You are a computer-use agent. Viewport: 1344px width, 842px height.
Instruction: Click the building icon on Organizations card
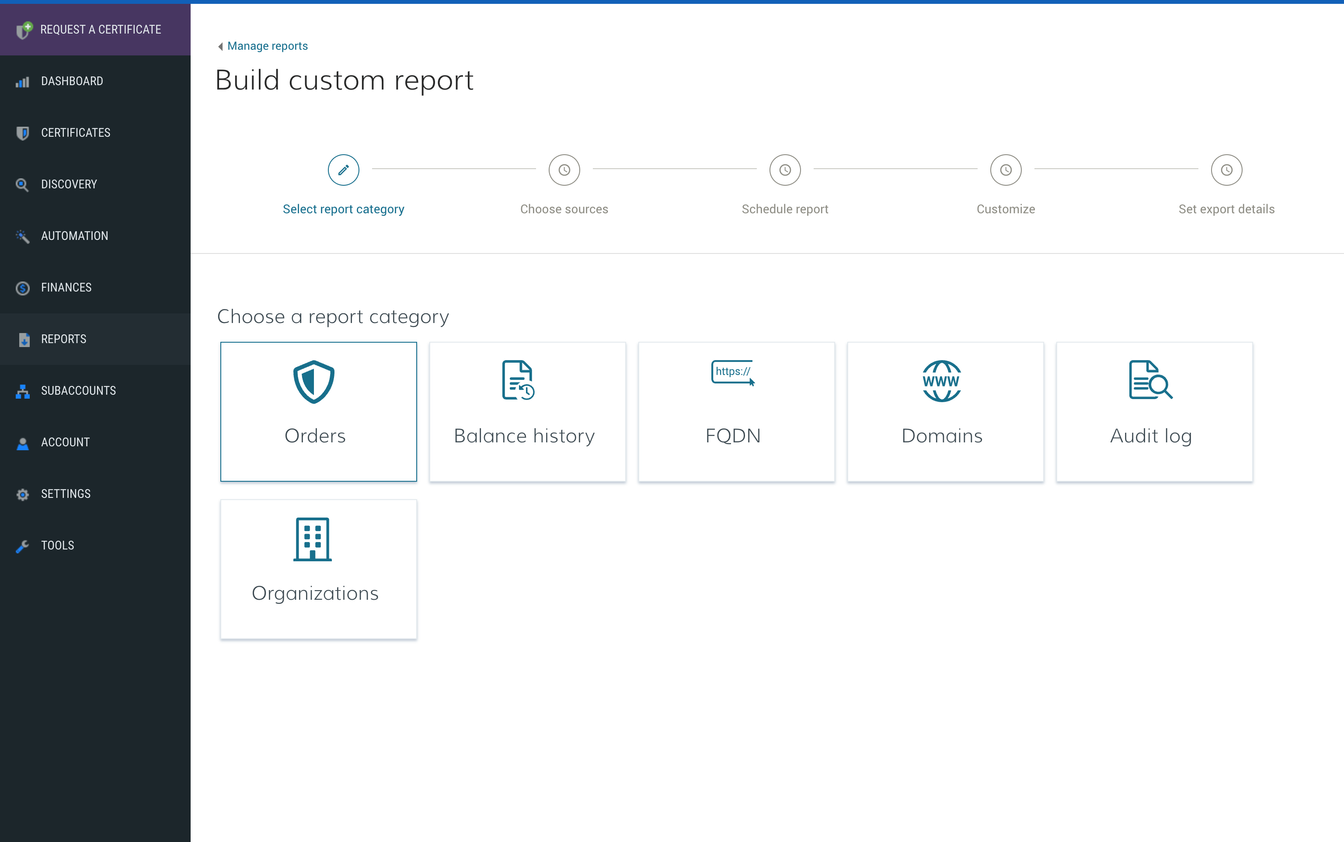coord(314,539)
